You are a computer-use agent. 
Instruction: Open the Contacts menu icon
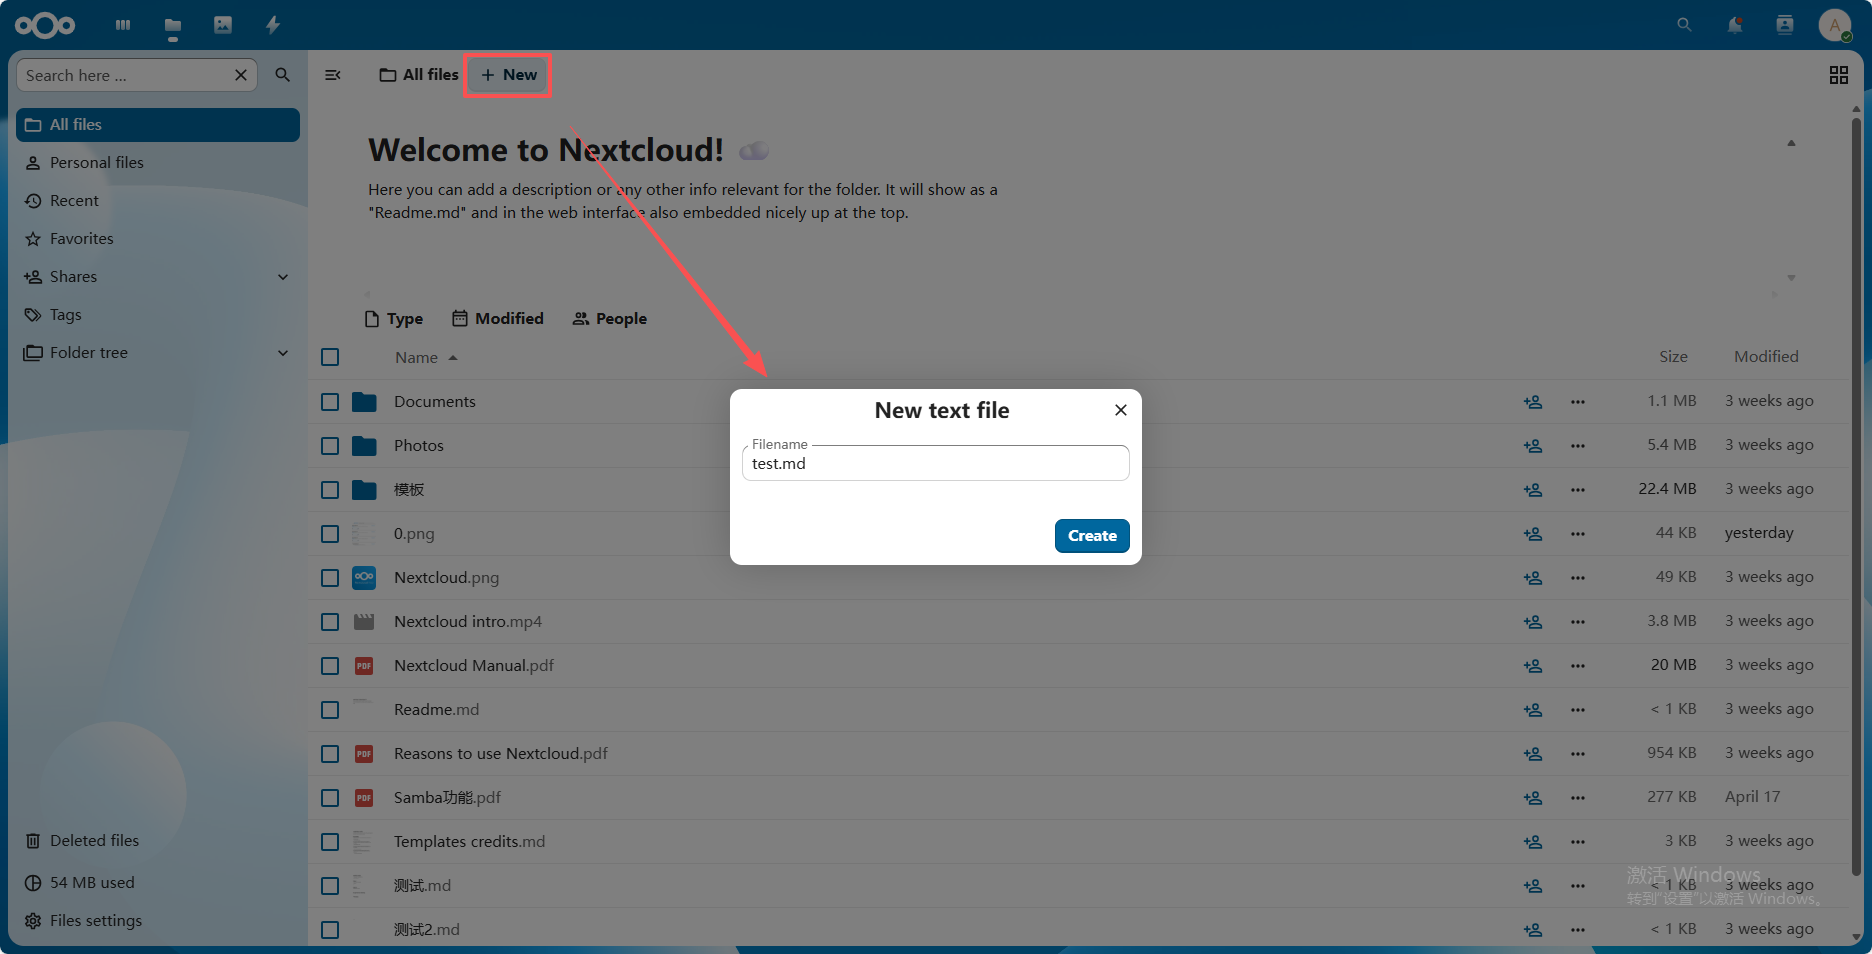1785,25
